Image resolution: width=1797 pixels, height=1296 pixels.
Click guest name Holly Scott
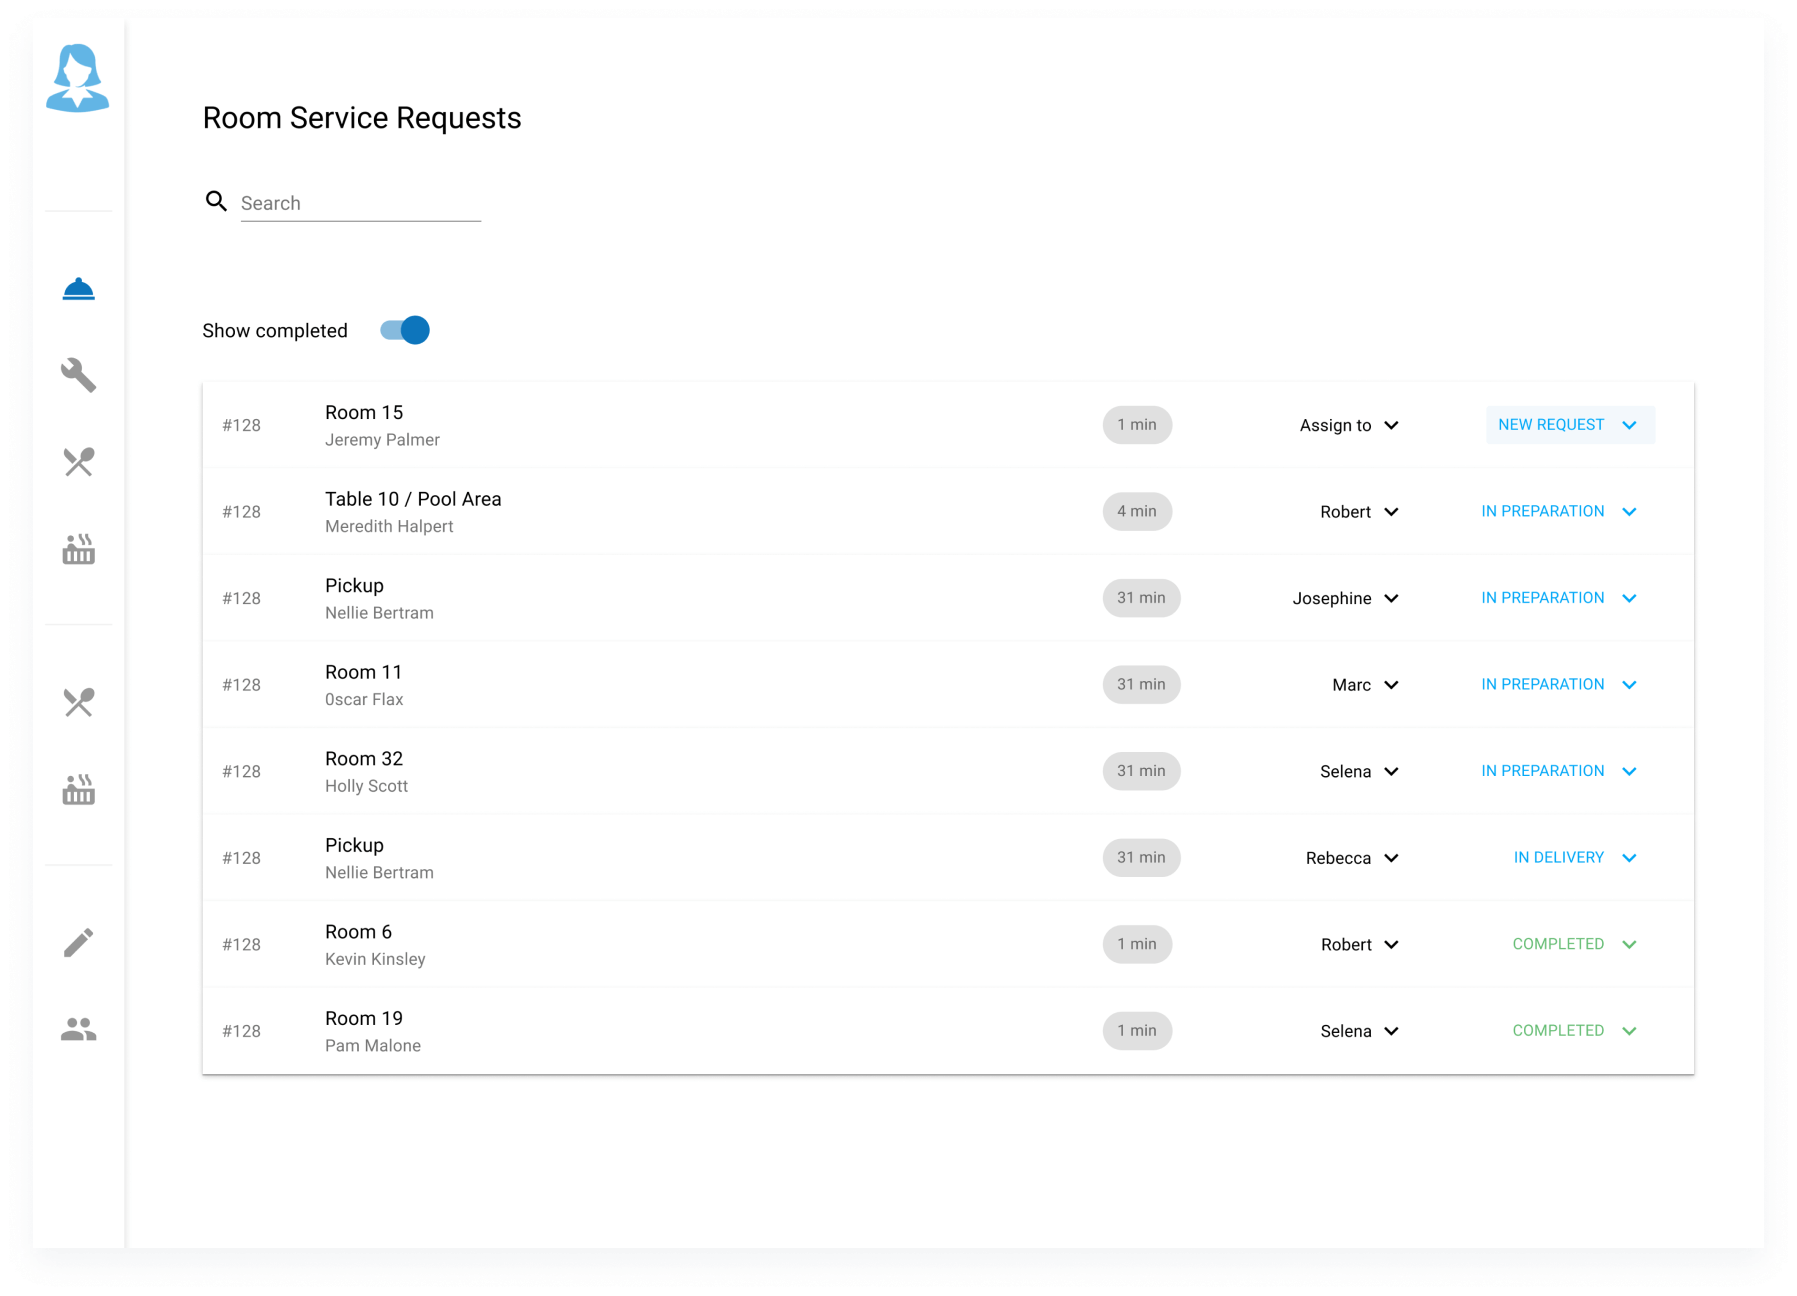(x=366, y=786)
